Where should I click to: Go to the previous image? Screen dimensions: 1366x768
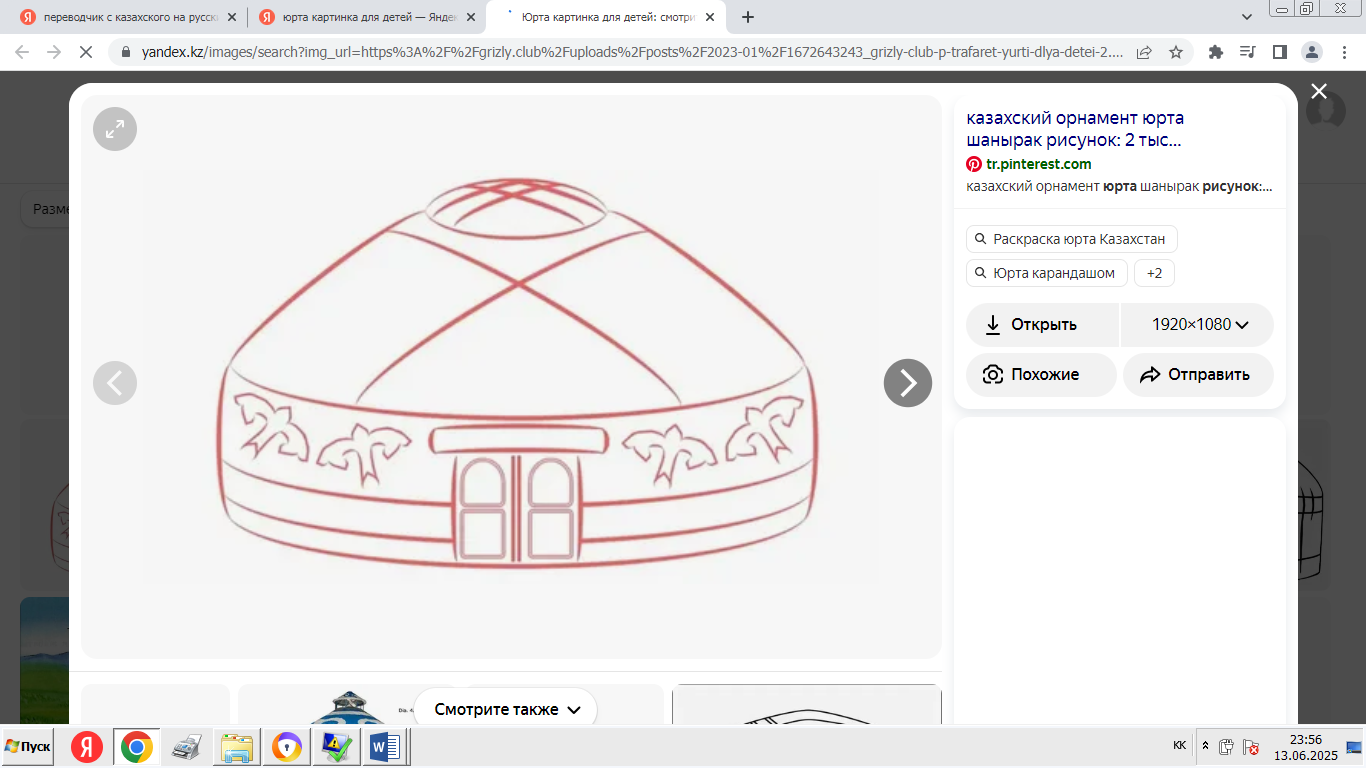(115, 383)
